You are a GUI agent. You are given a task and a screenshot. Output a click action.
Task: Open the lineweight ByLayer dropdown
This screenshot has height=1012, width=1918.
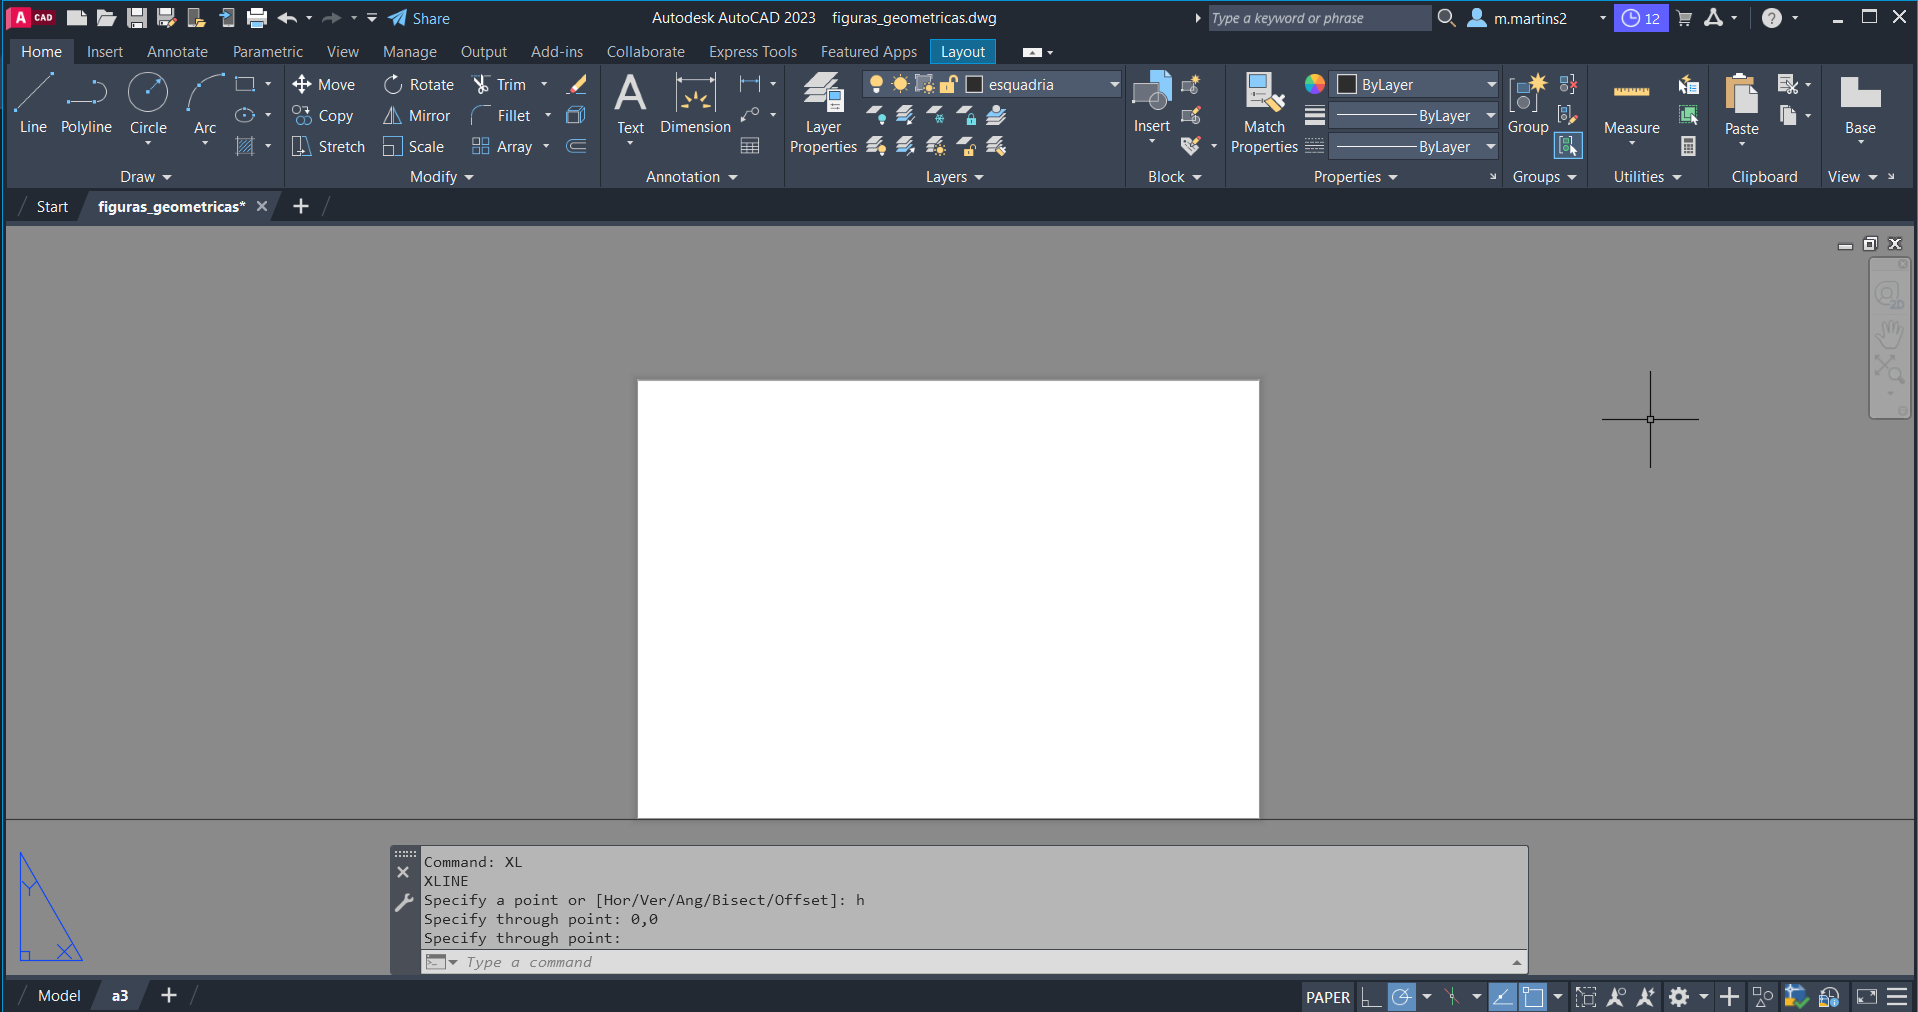click(1490, 115)
